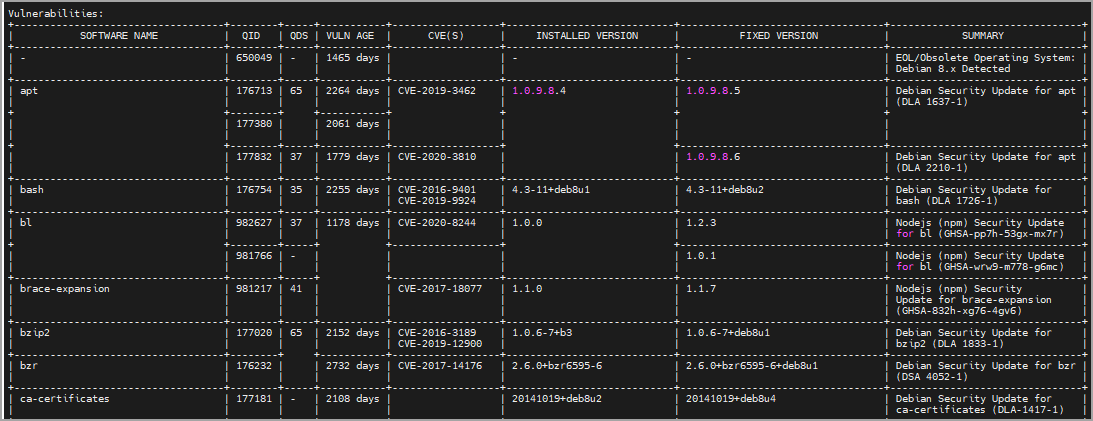
Task: Click the SUMMARY column header
Action: point(983,36)
